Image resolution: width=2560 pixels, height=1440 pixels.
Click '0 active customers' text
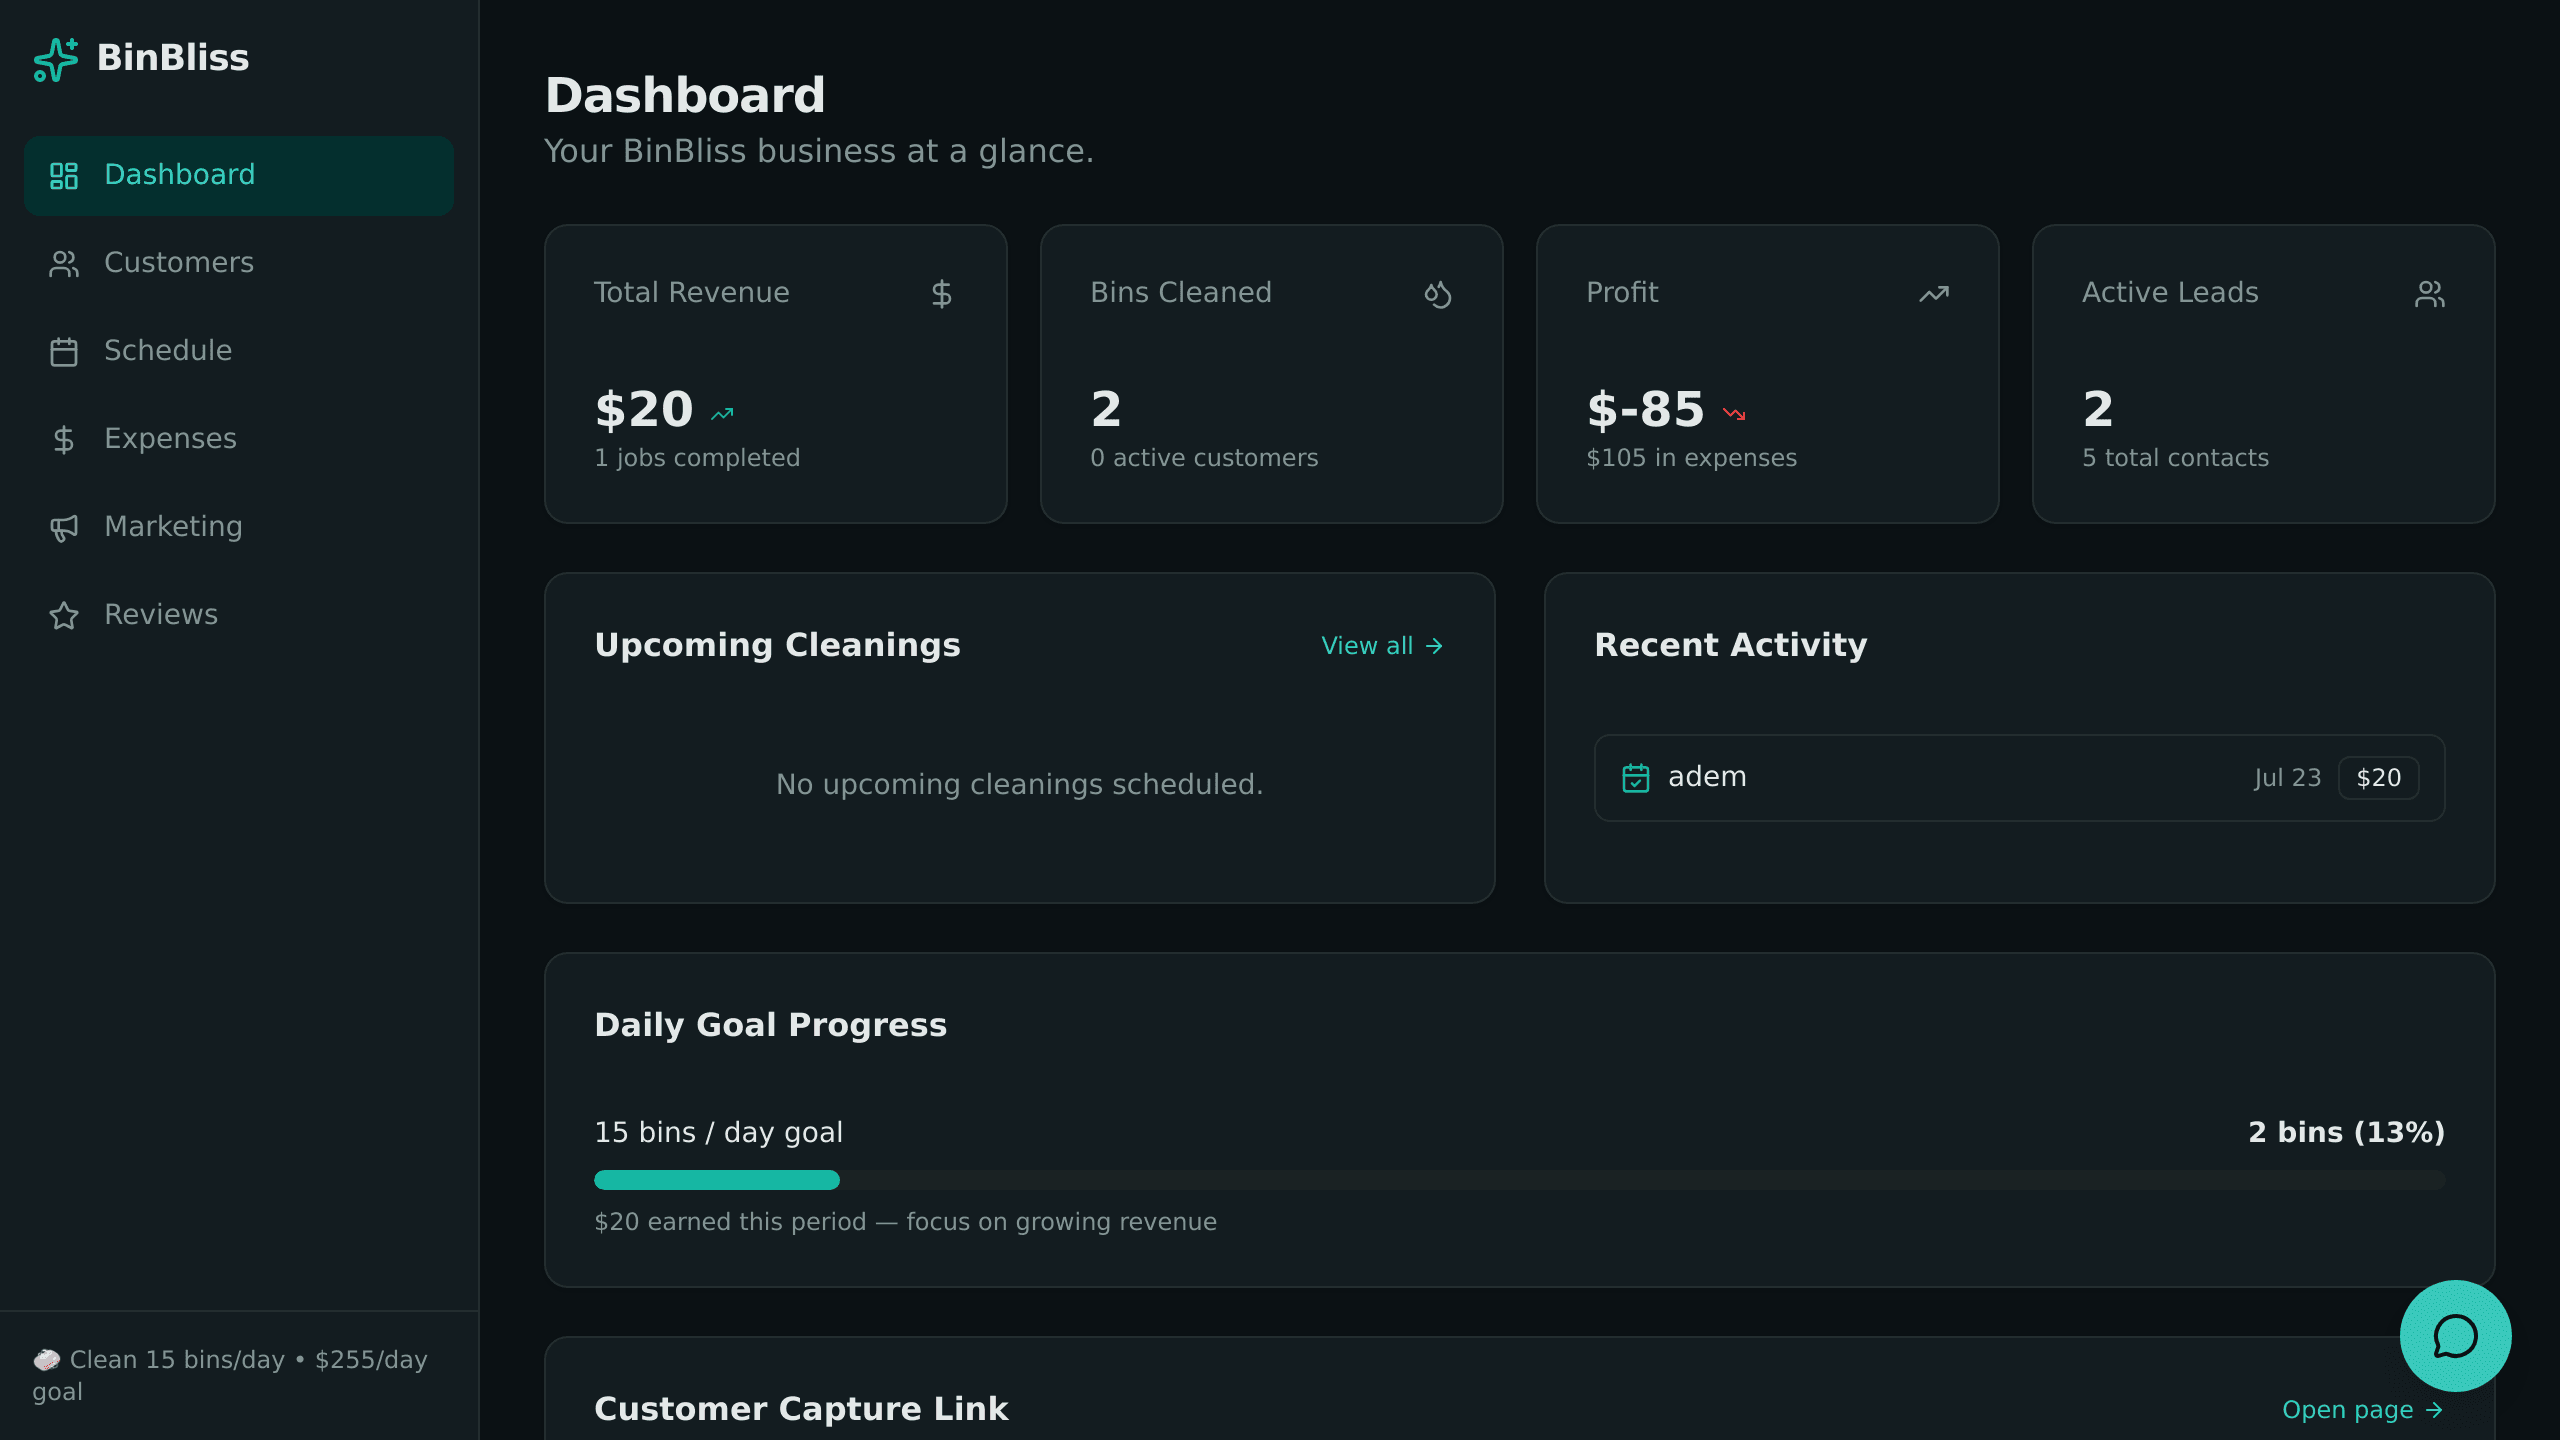(1205, 458)
